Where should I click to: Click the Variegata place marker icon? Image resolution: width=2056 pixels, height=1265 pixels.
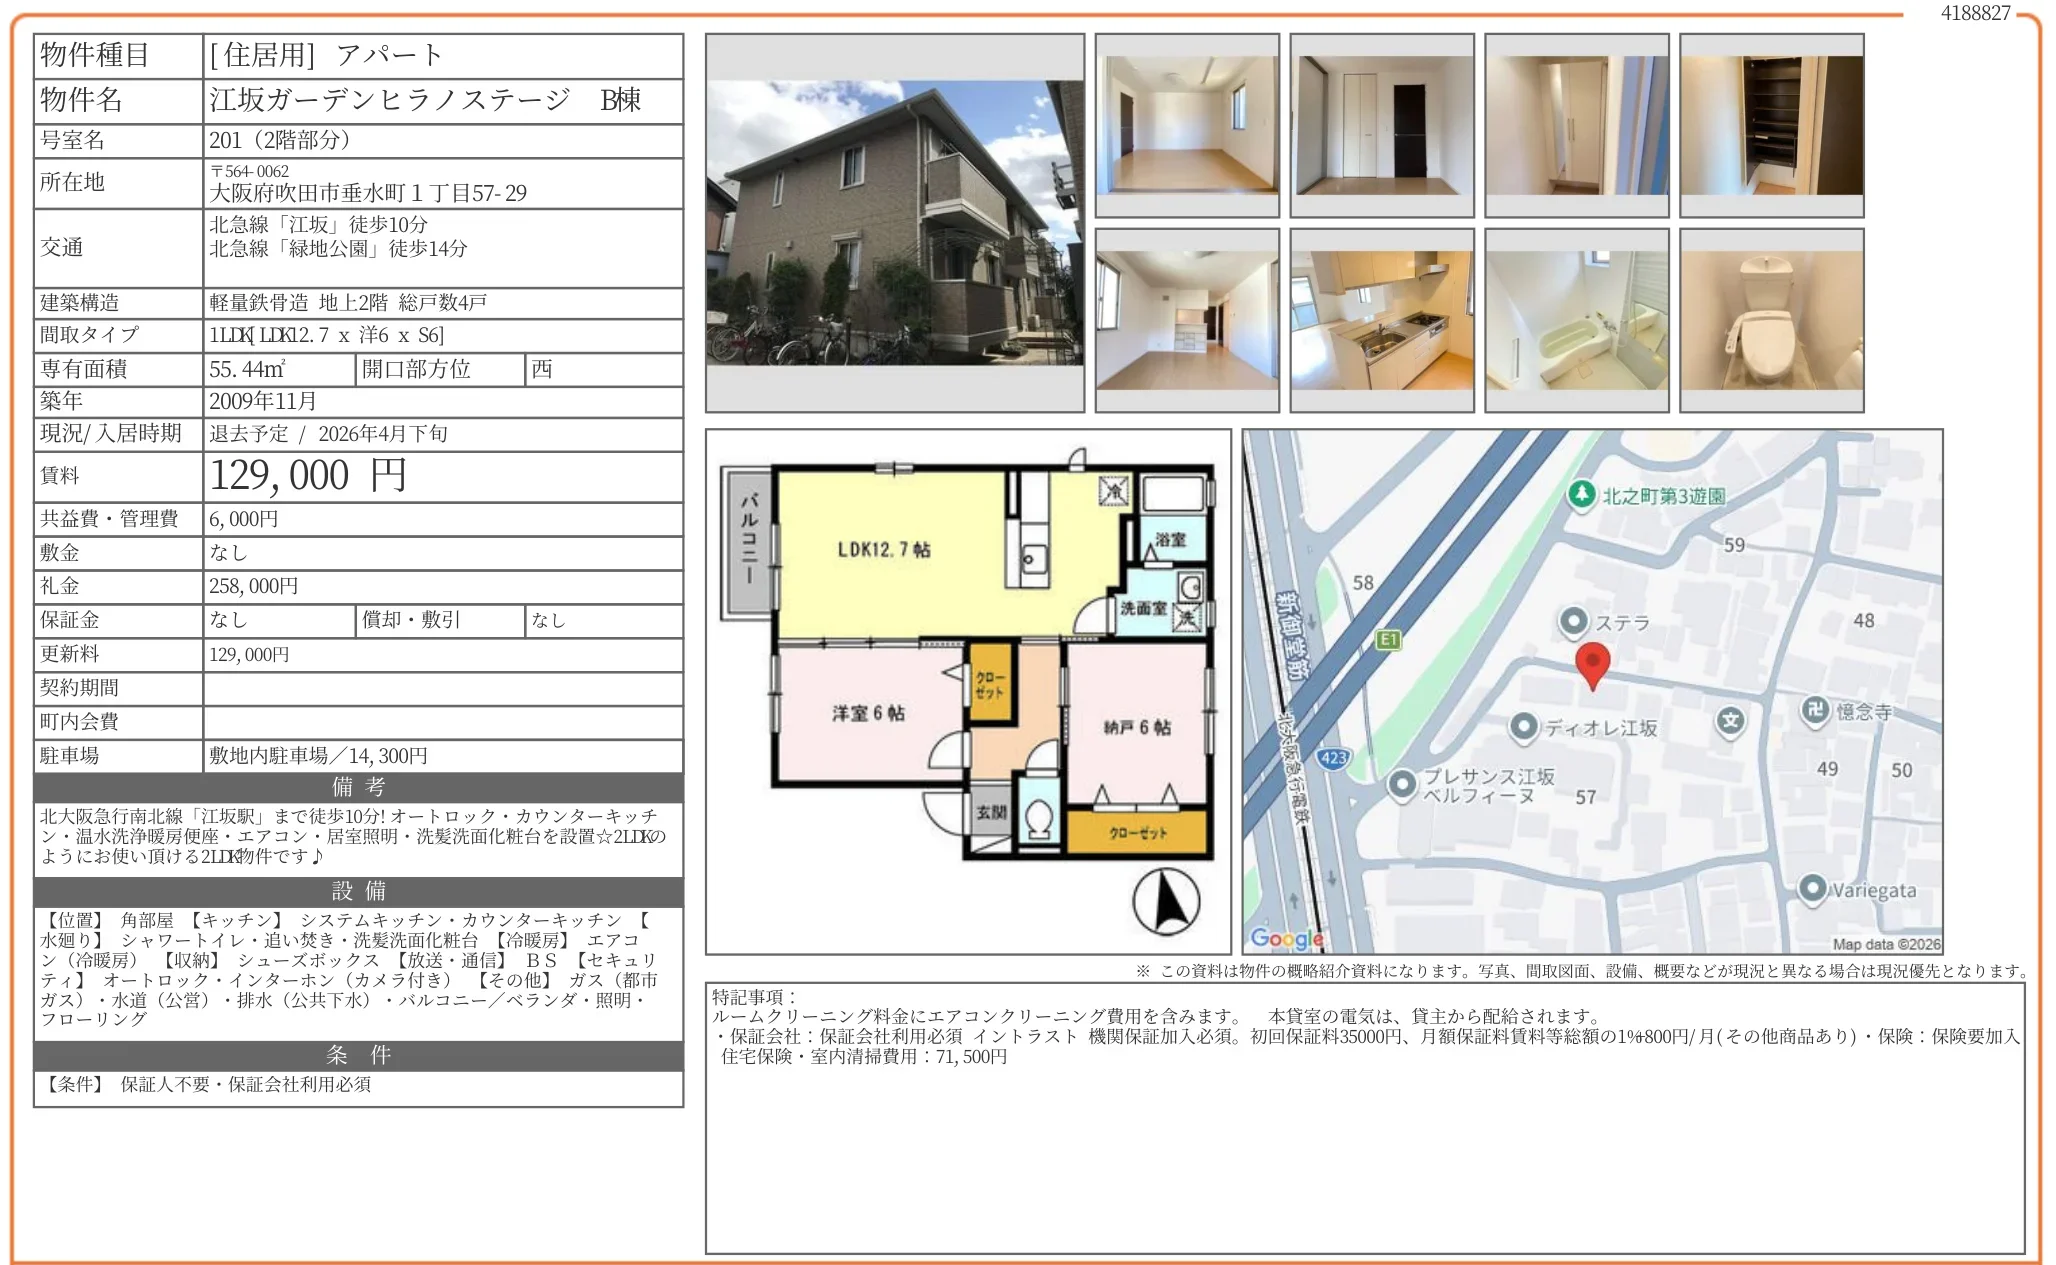(x=1812, y=889)
